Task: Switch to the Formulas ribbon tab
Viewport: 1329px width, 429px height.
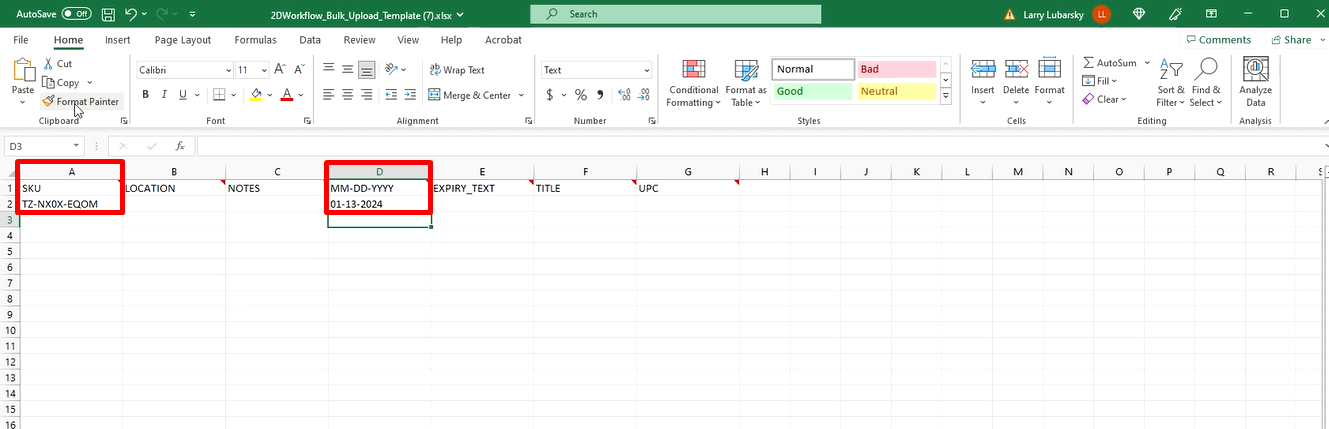Action: (255, 40)
